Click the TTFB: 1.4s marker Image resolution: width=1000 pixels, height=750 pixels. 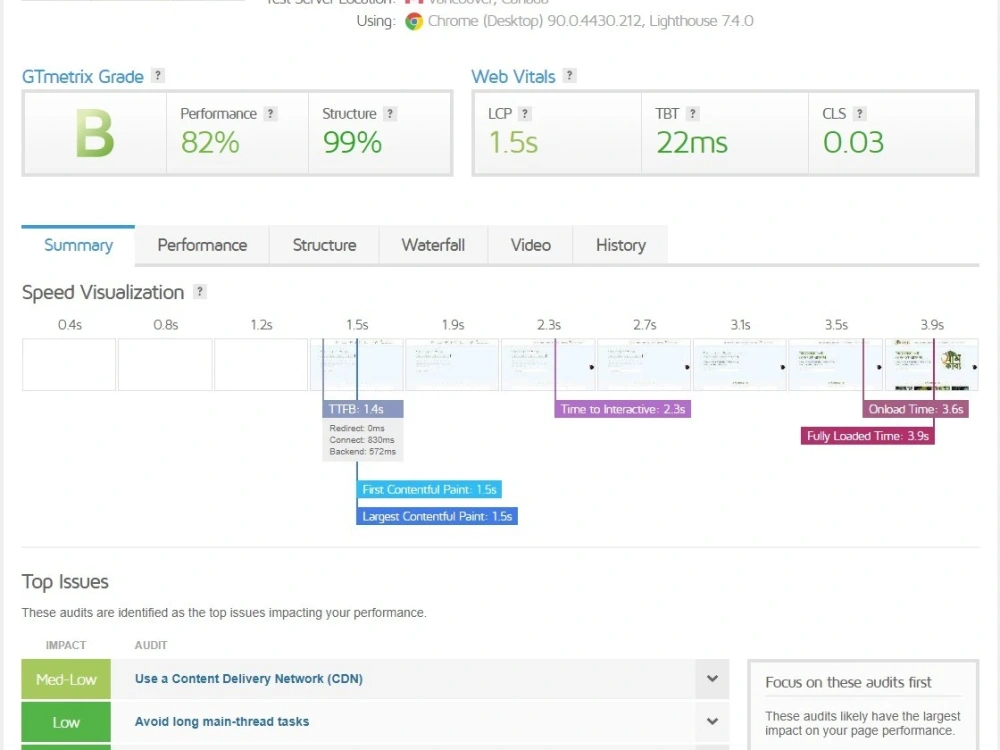click(x=363, y=409)
